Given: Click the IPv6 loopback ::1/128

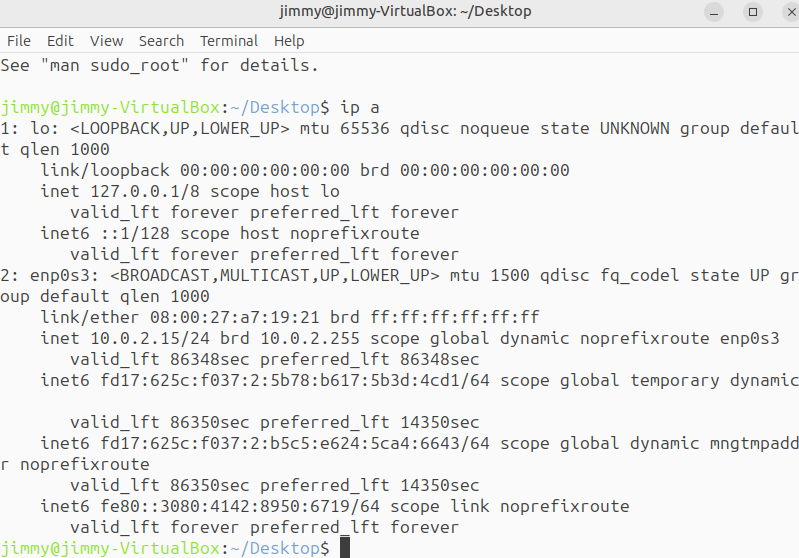Looking at the screenshot, I should tap(135, 233).
